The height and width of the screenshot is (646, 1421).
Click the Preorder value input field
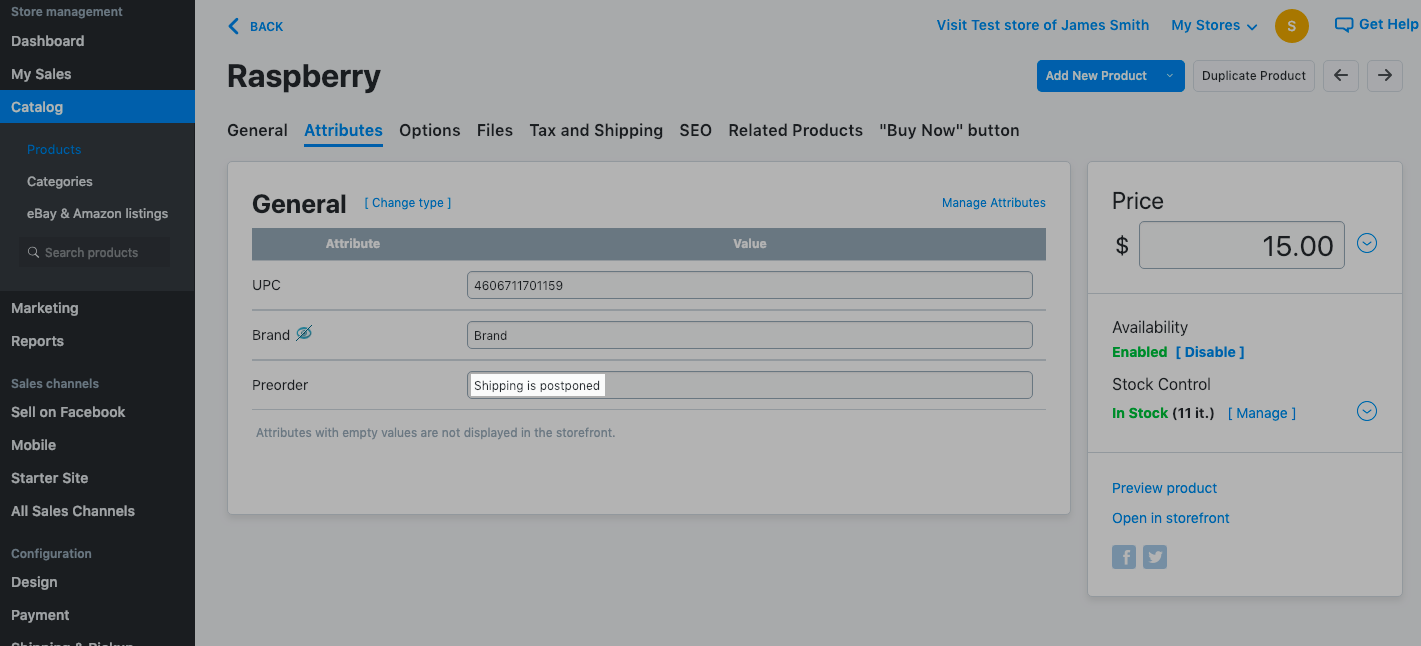pyautogui.click(x=749, y=386)
